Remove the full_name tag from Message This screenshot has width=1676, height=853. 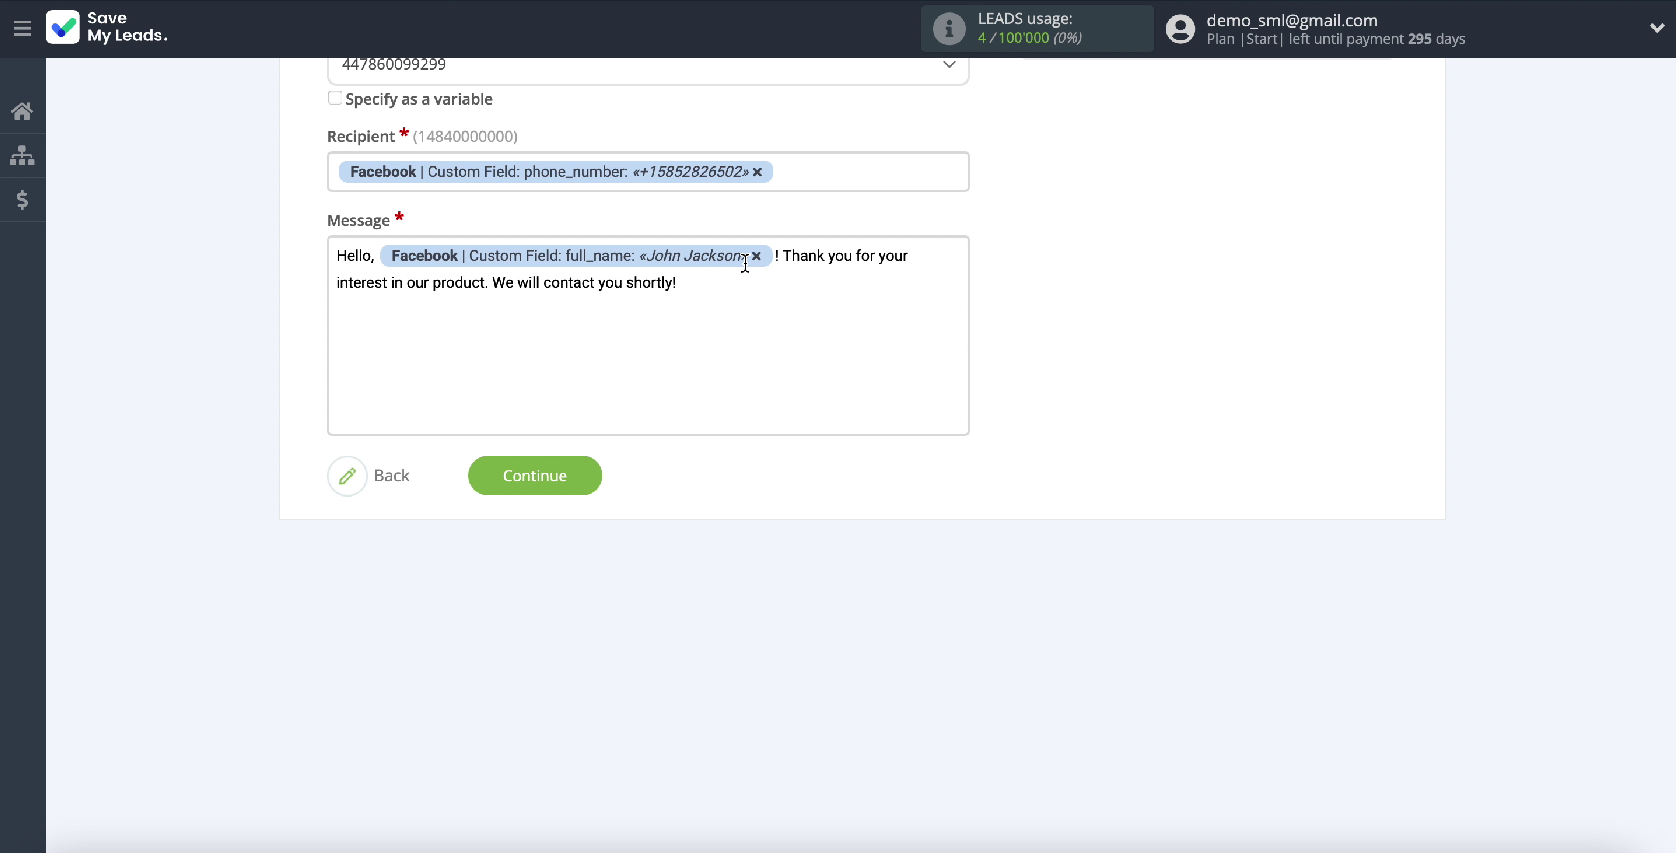pyautogui.click(x=757, y=256)
